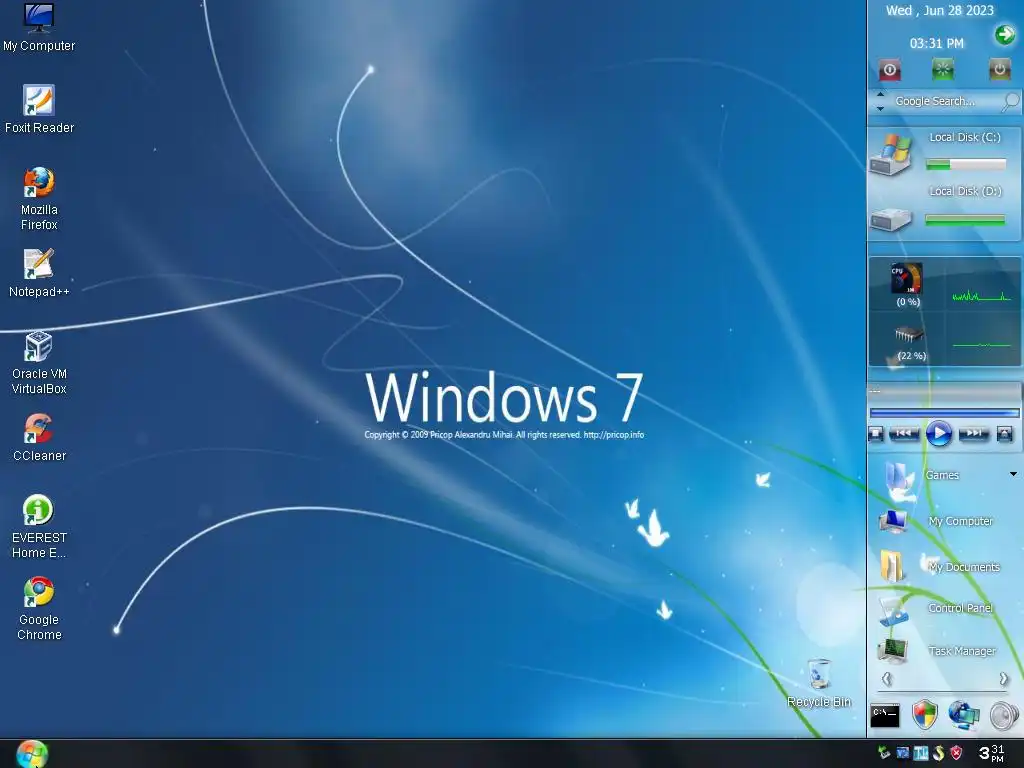The image size is (1024, 768).
Task: Click the Local Disk (C:) usage bar
Action: click(966, 165)
